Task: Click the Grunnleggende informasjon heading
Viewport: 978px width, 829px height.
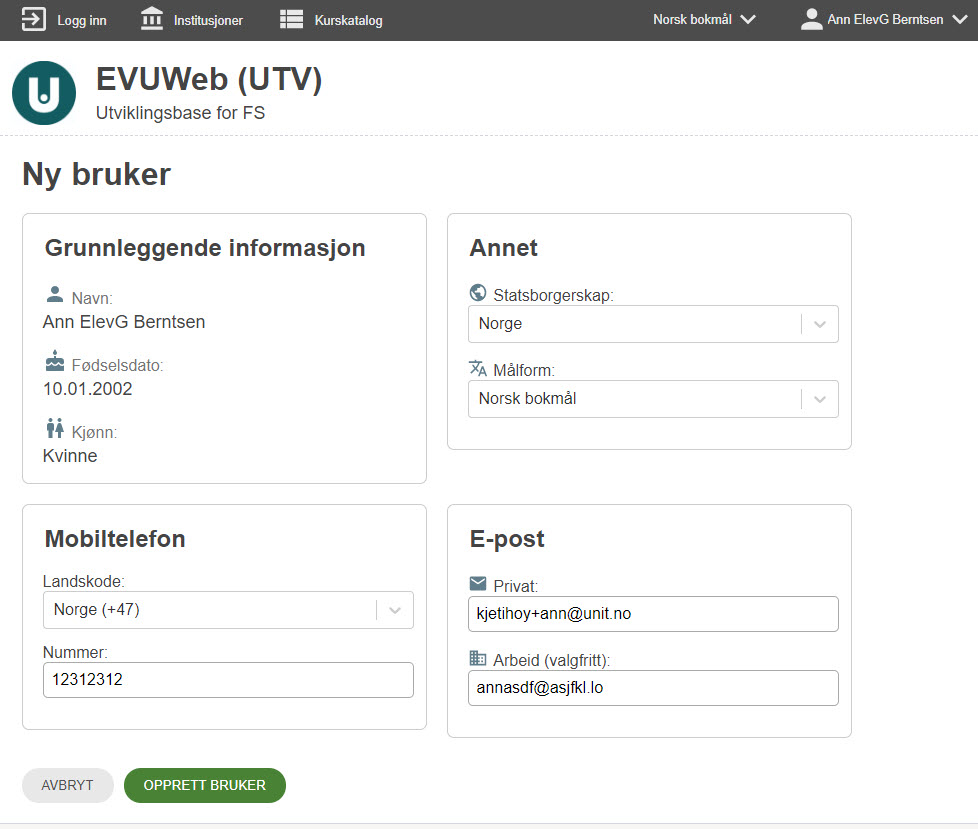Action: pos(205,248)
